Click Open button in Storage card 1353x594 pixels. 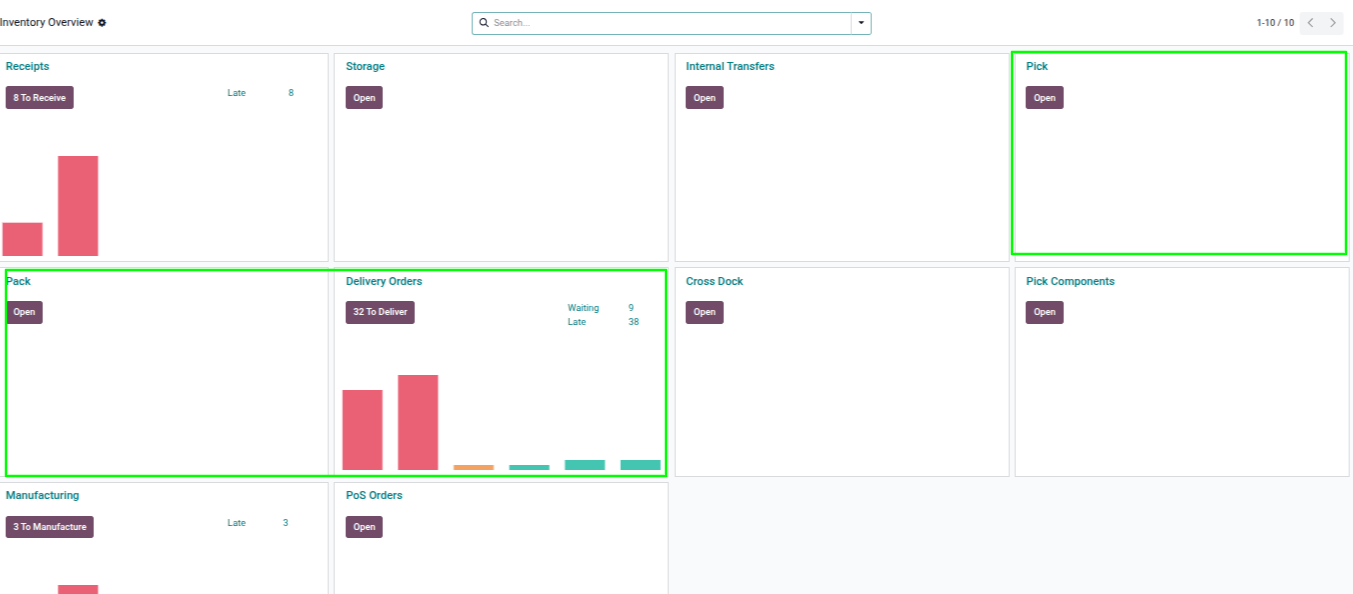coord(364,98)
